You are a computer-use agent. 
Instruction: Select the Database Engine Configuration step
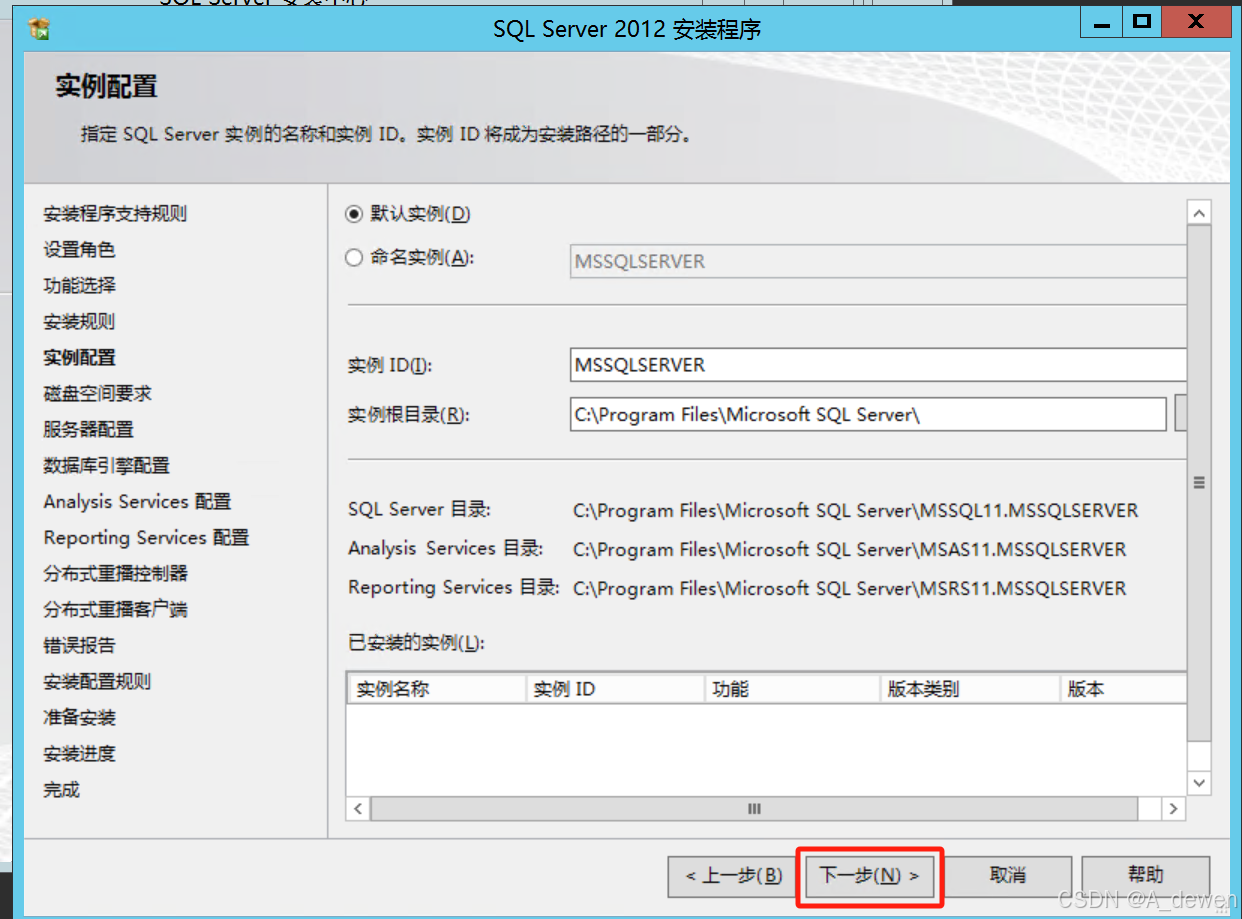click(106, 466)
